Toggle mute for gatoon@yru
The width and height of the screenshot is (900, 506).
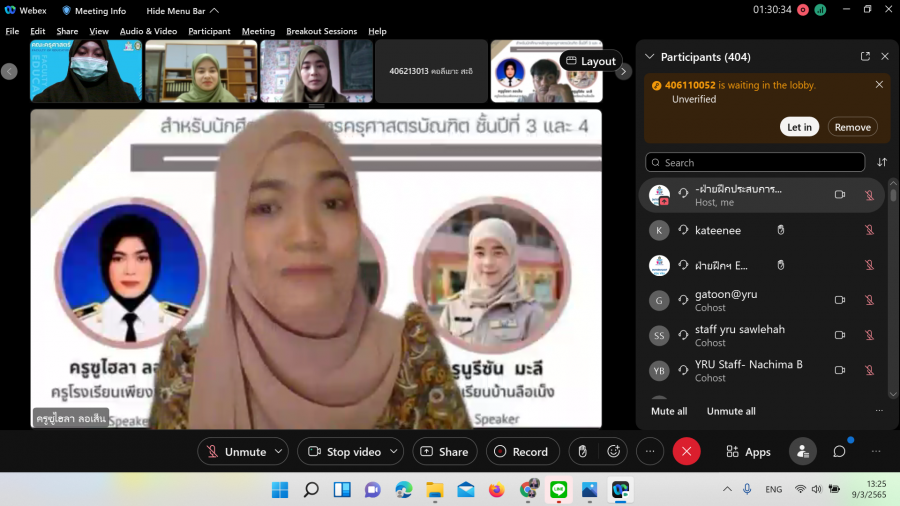[x=869, y=300]
